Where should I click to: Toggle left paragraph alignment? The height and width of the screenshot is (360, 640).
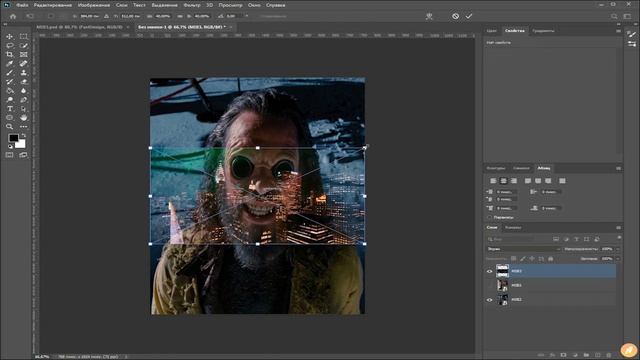(493, 181)
